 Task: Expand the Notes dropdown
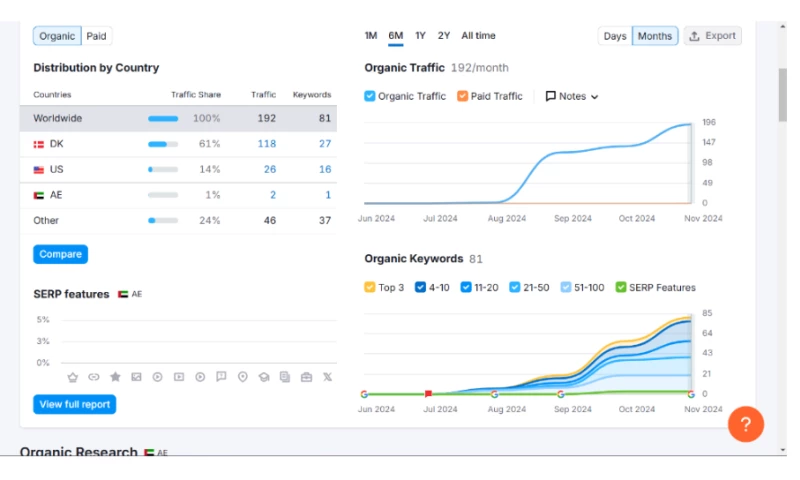[x=572, y=96]
